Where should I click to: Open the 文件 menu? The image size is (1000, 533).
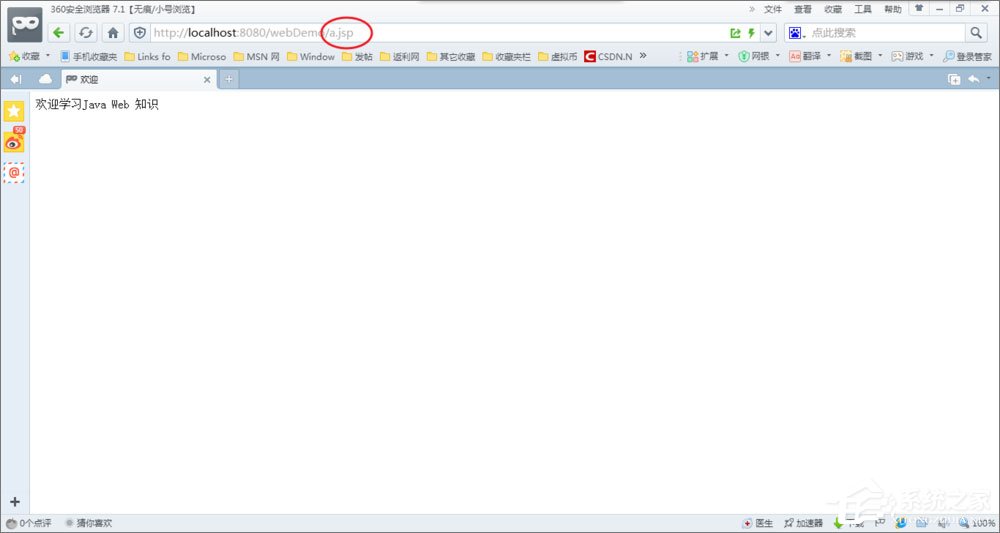coord(773,9)
